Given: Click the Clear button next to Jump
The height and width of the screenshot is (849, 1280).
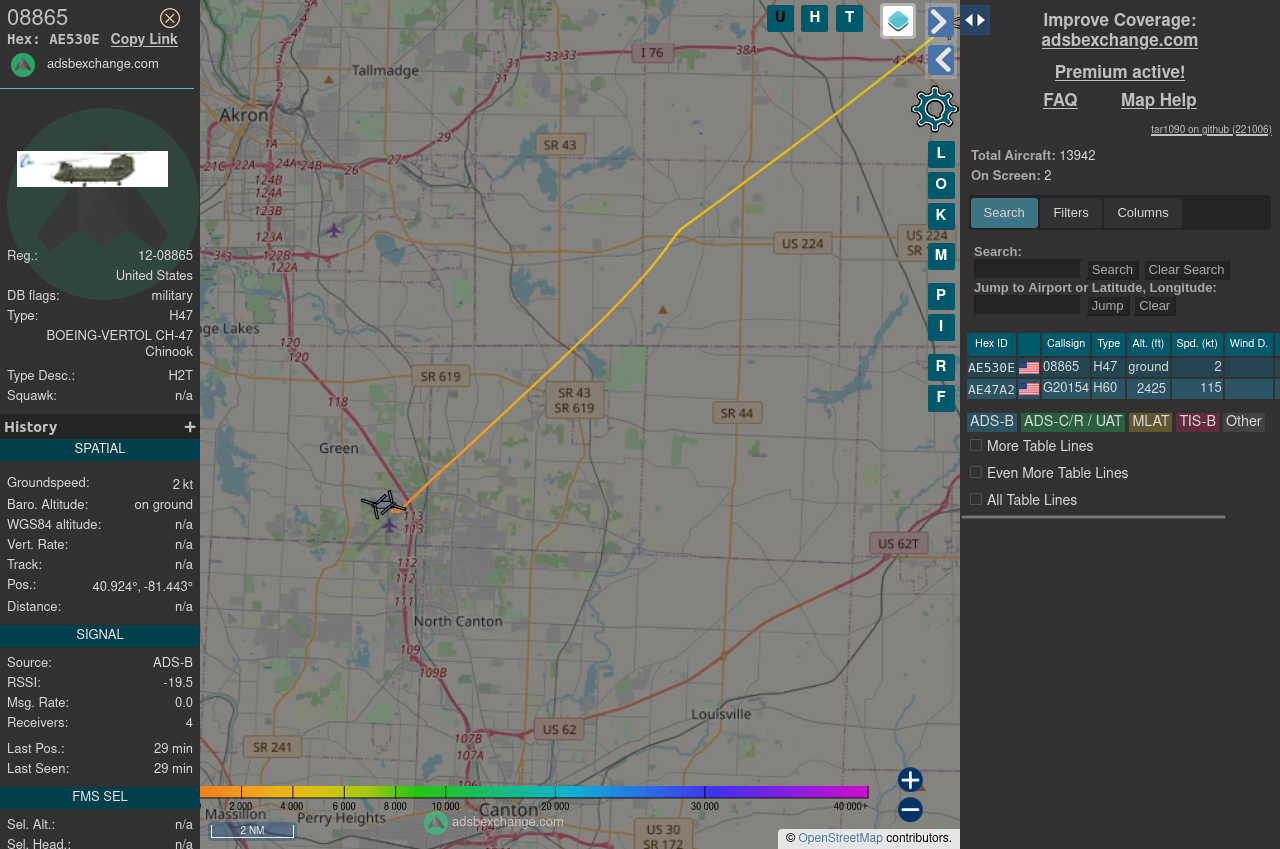Looking at the screenshot, I should pos(1154,306).
